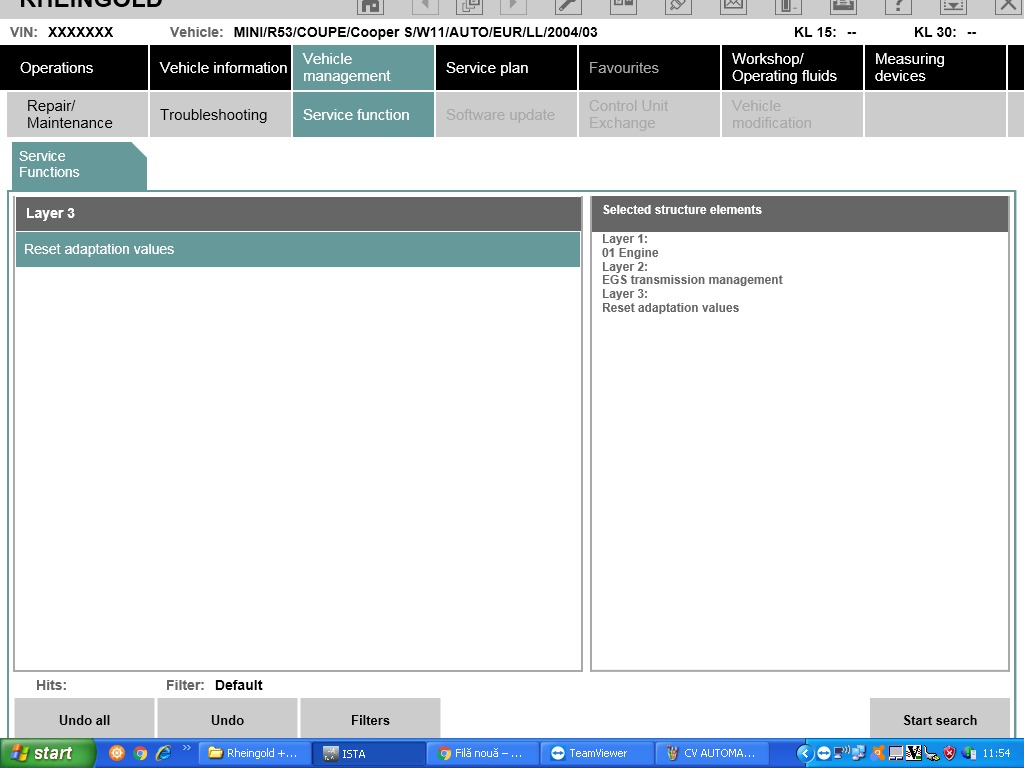Click the envelope icon in top toolbar
The height and width of the screenshot is (768, 1024).
click(733, 6)
